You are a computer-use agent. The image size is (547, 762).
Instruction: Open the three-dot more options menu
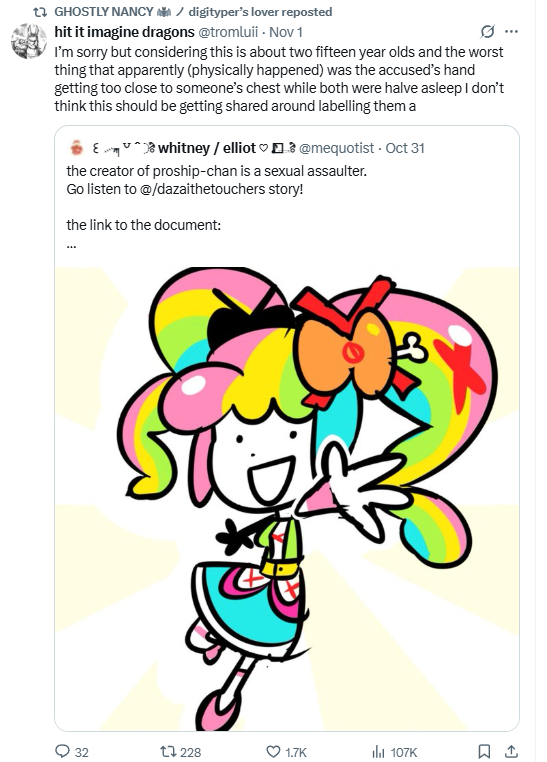coord(512,32)
